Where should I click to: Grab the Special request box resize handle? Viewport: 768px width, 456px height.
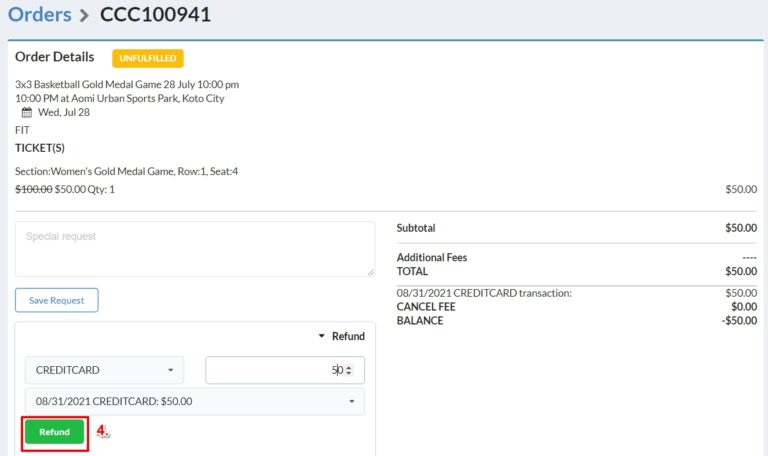[370, 271]
